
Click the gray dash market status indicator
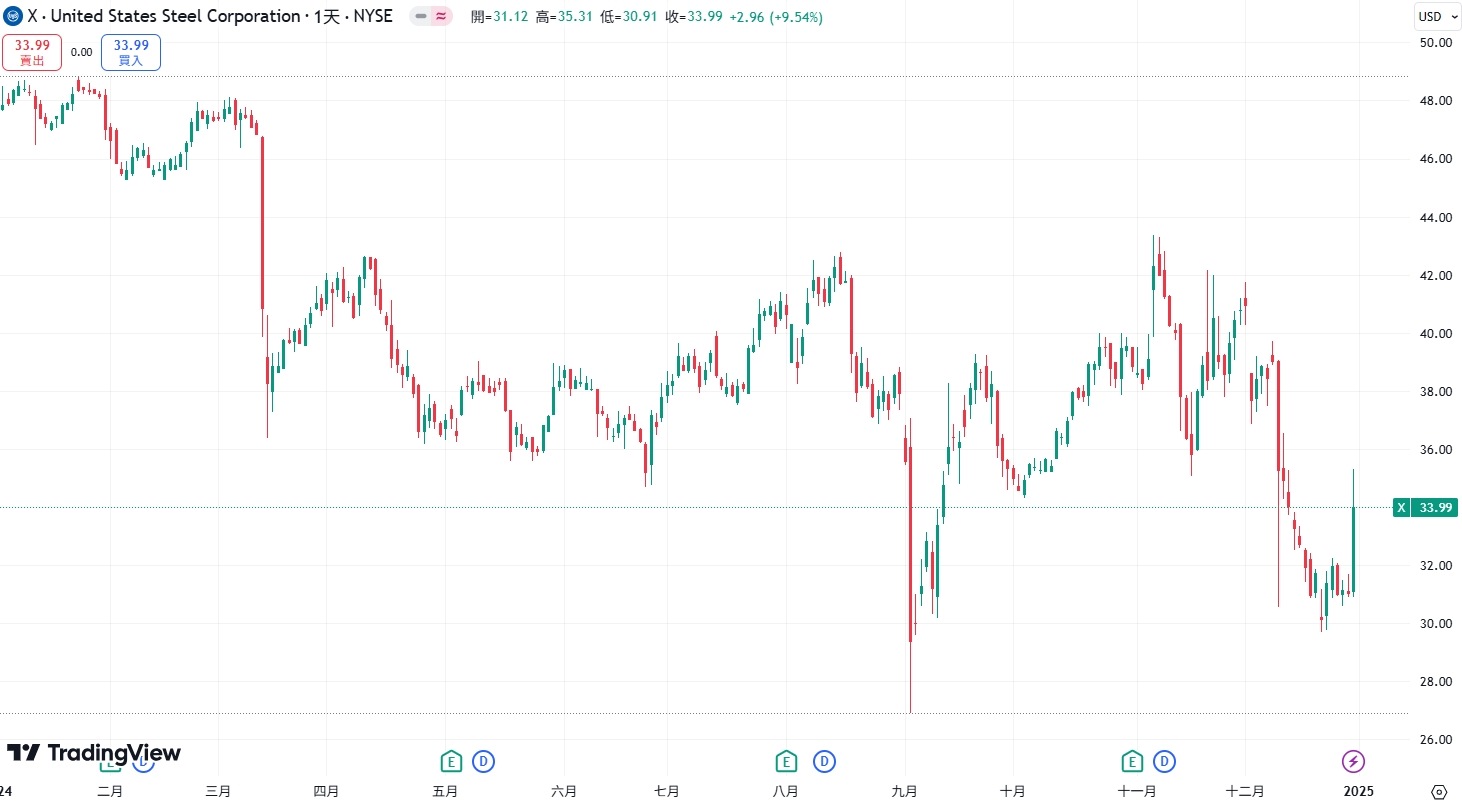click(x=421, y=17)
